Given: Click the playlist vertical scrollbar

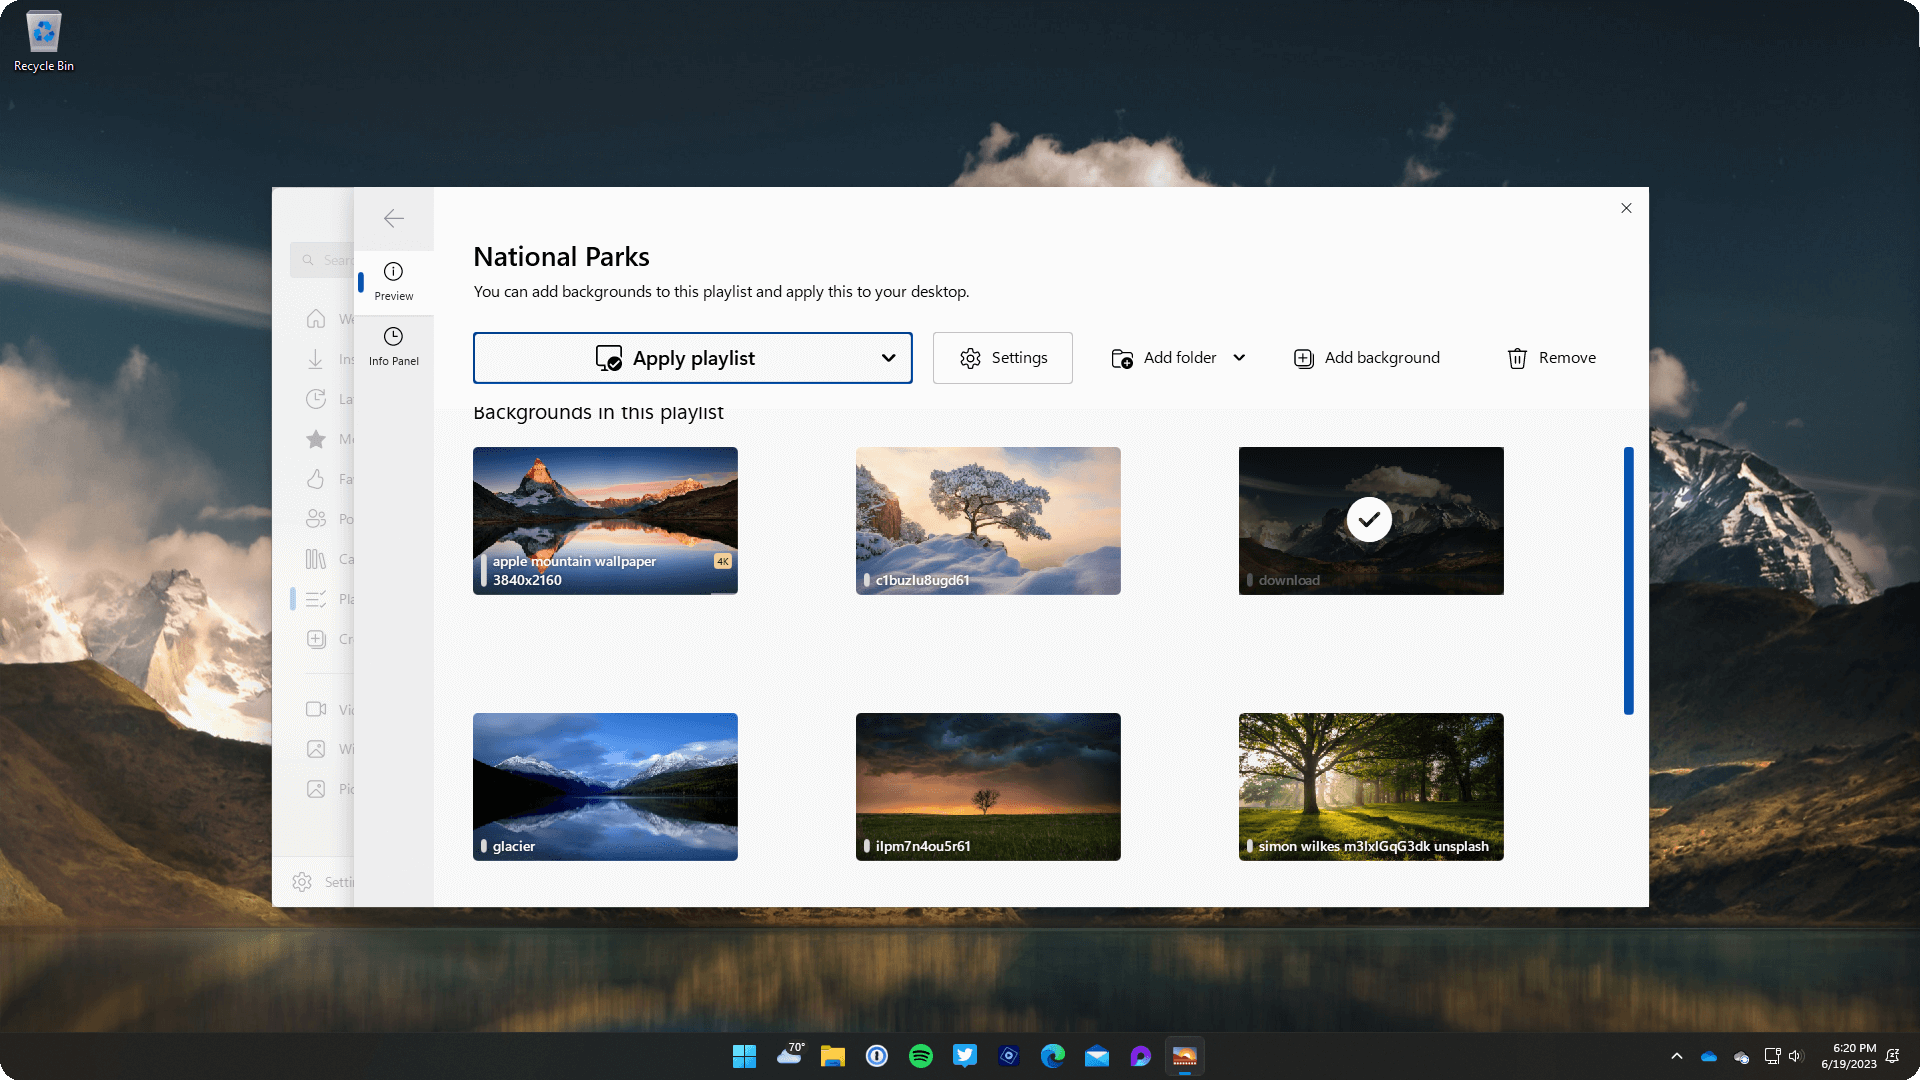Looking at the screenshot, I should [x=1628, y=580].
